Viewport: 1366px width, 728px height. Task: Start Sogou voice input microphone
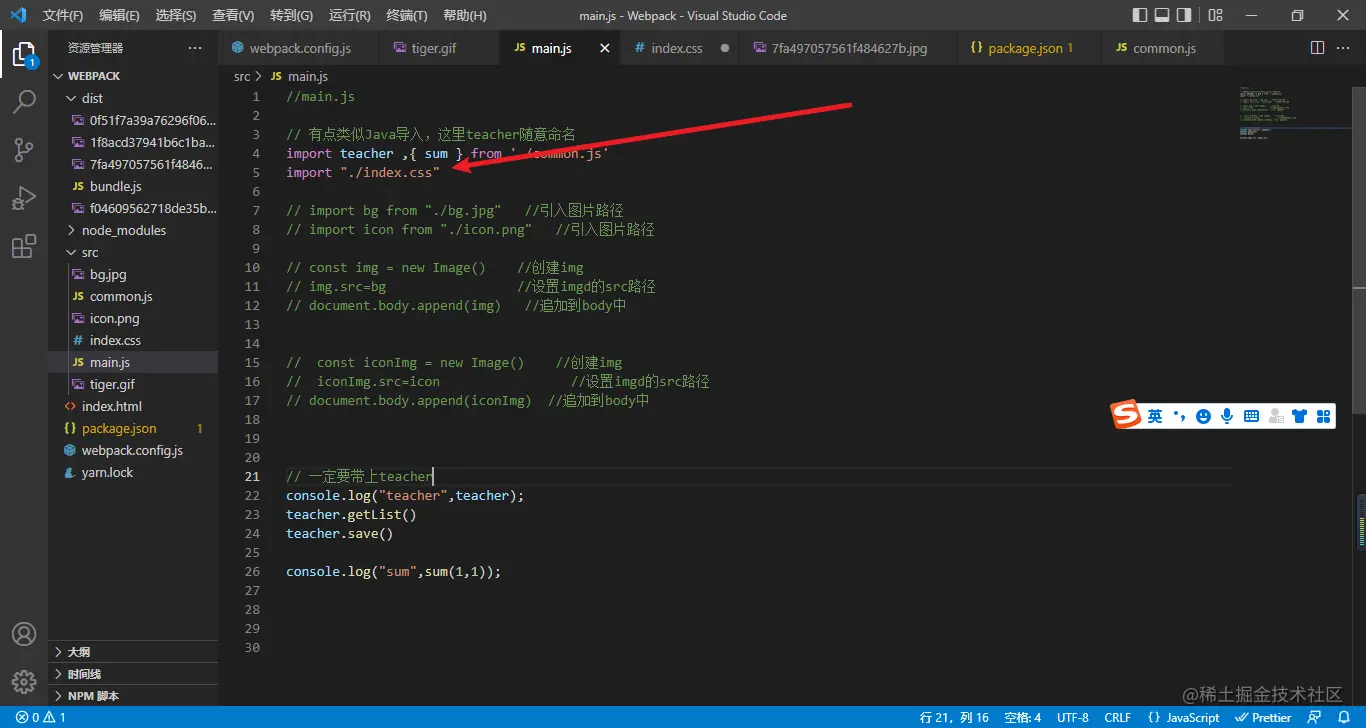[x=1227, y=416]
